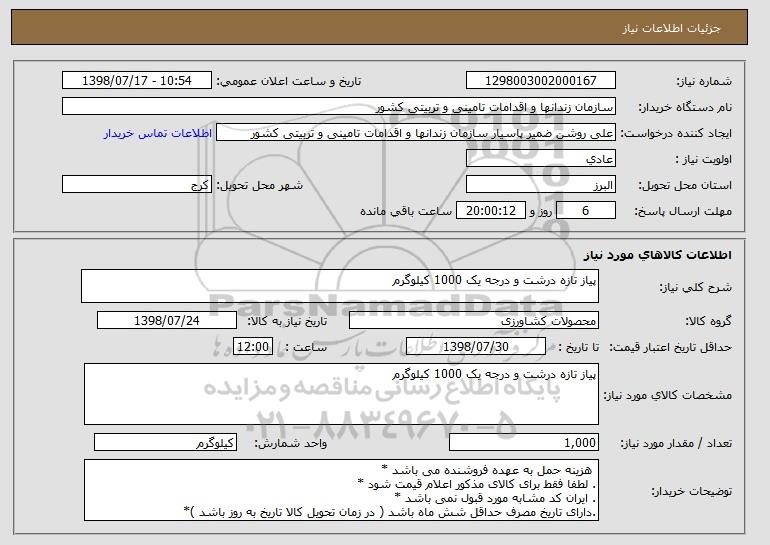Click the استان محل تحویل field البرز
The height and width of the screenshot is (545, 770).
coord(541,185)
